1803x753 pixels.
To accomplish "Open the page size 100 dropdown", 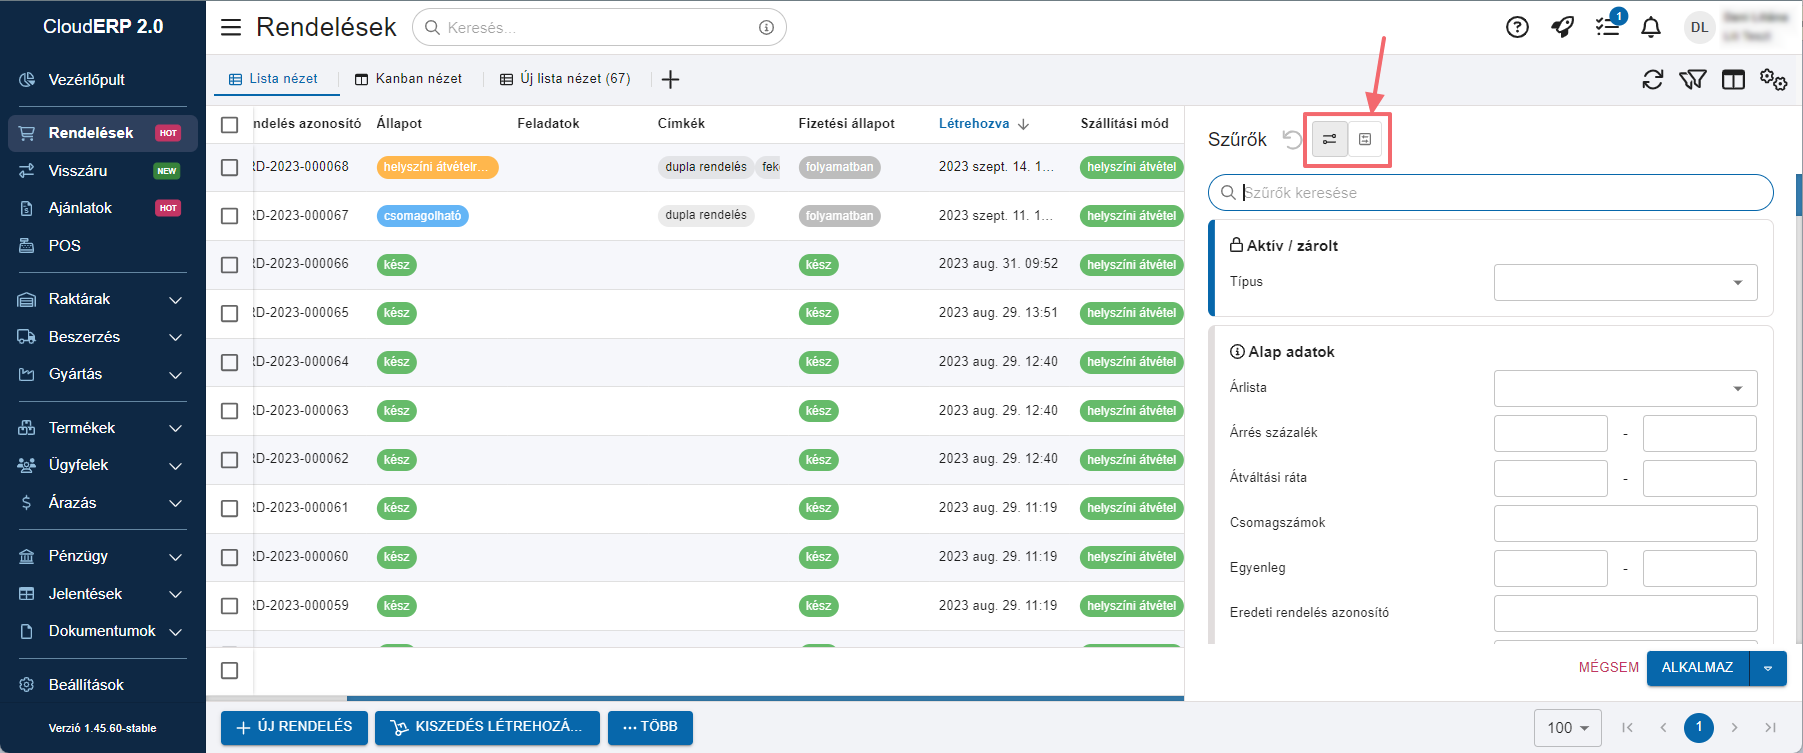I will point(1567,728).
